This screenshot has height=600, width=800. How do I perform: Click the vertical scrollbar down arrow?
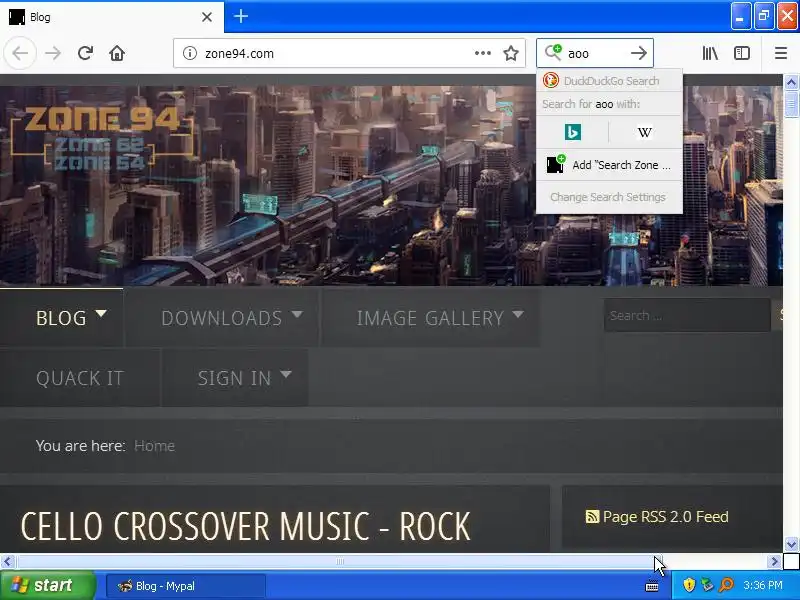[x=791, y=545]
